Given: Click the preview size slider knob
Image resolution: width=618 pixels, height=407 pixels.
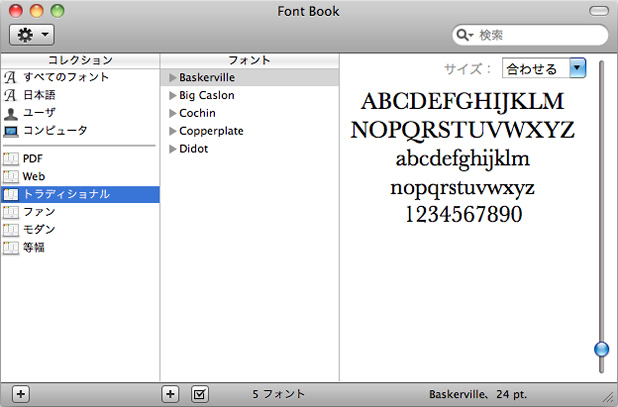Looking at the screenshot, I should click(x=601, y=349).
